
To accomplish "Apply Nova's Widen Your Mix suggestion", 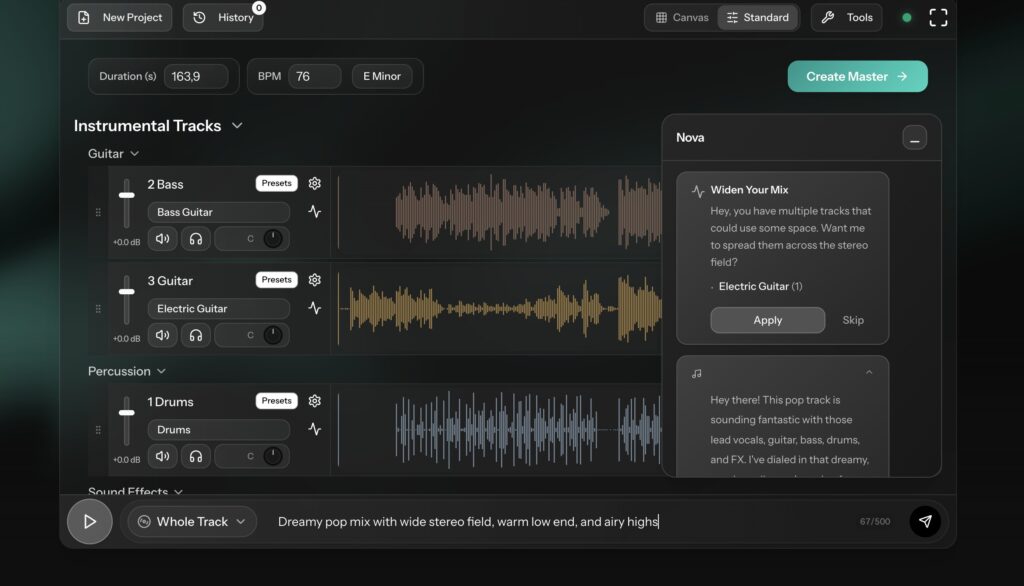I will 767,320.
